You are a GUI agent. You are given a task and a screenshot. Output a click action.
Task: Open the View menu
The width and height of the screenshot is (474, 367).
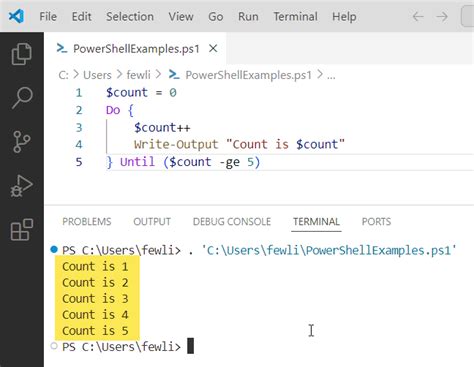pyautogui.click(x=181, y=16)
